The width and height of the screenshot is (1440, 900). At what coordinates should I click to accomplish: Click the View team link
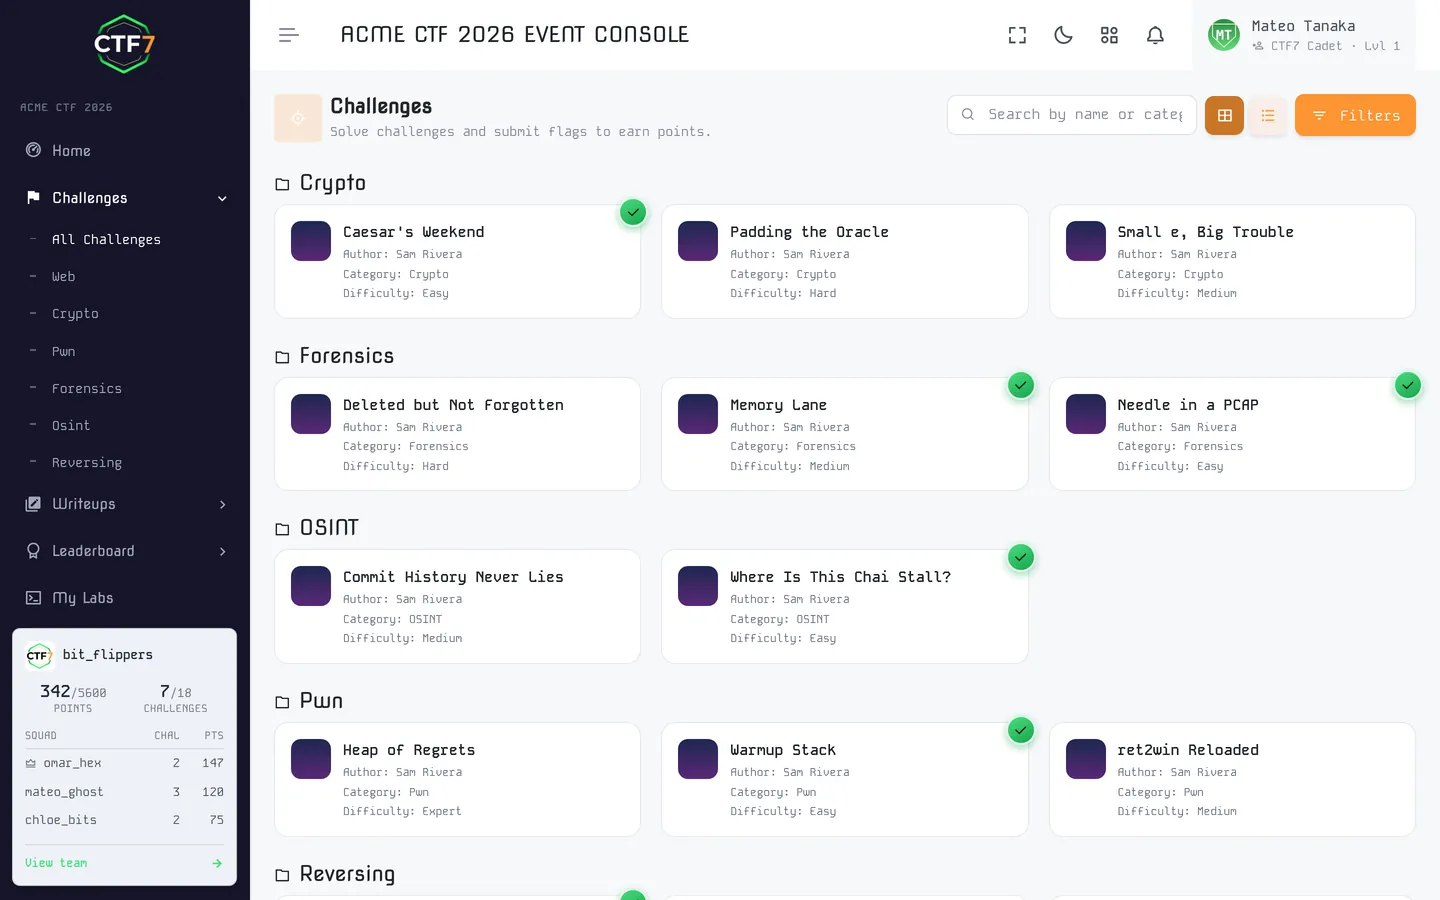point(56,863)
